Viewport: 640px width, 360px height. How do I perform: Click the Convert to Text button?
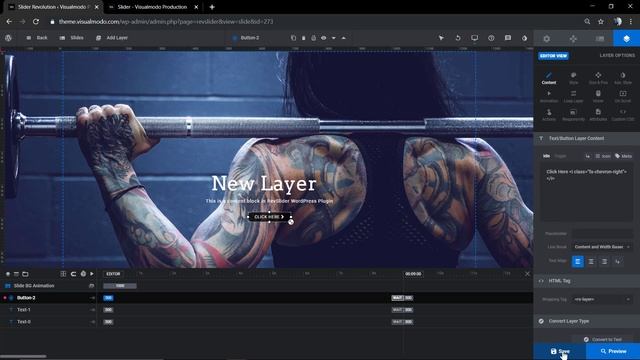pos(602,339)
